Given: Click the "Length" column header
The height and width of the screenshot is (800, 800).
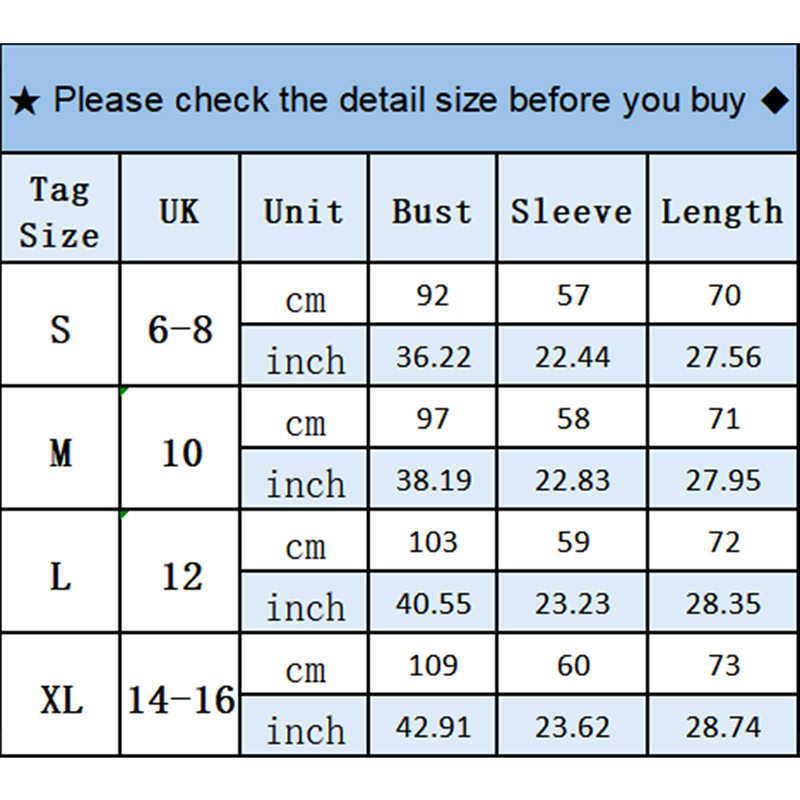Looking at the screenshot, I should click(x=722, y=211).
